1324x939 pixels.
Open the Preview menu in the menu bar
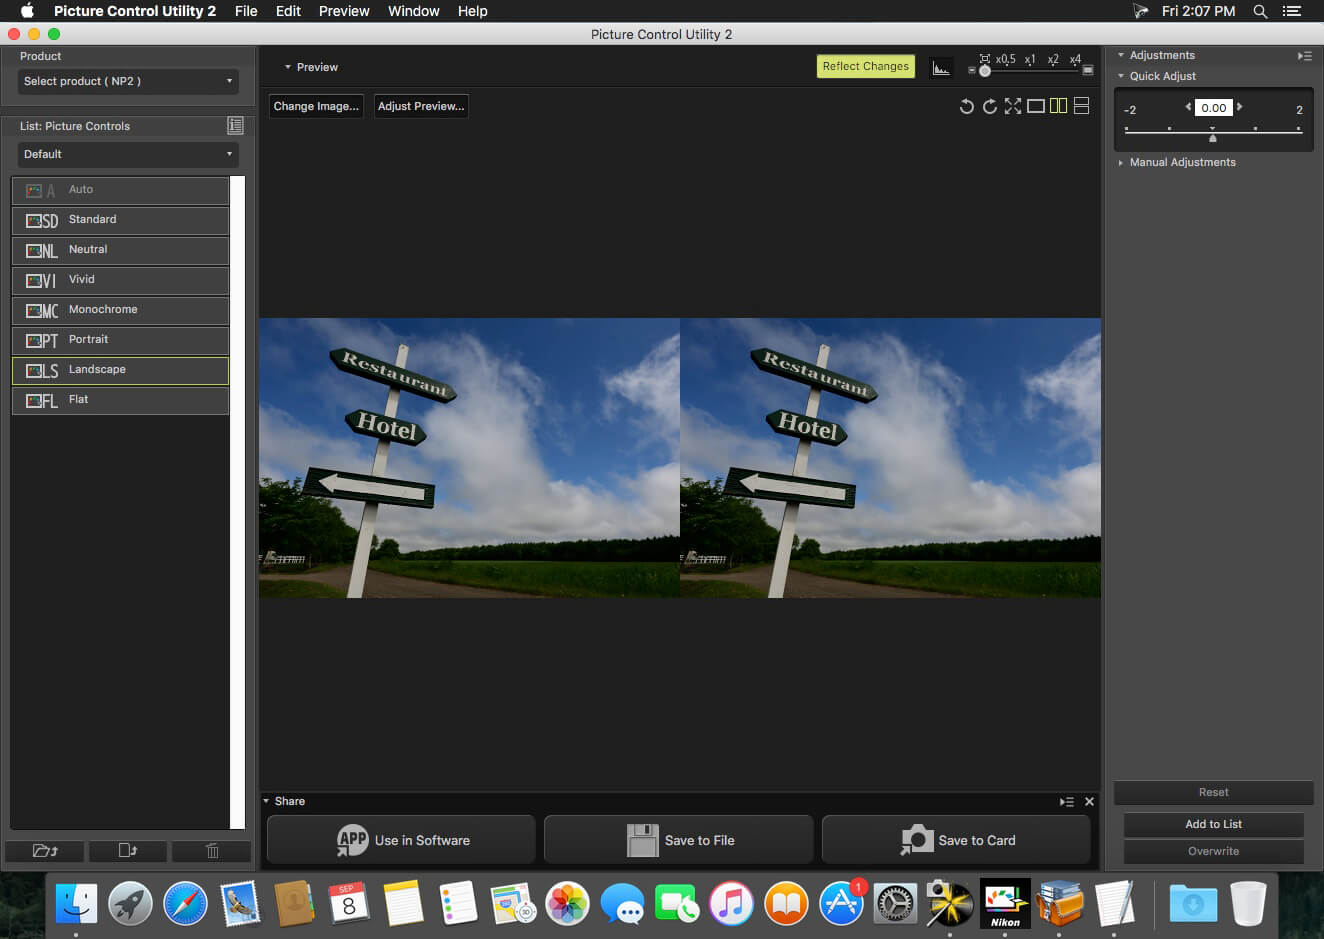pyautogui.click(x=344, y=11)
